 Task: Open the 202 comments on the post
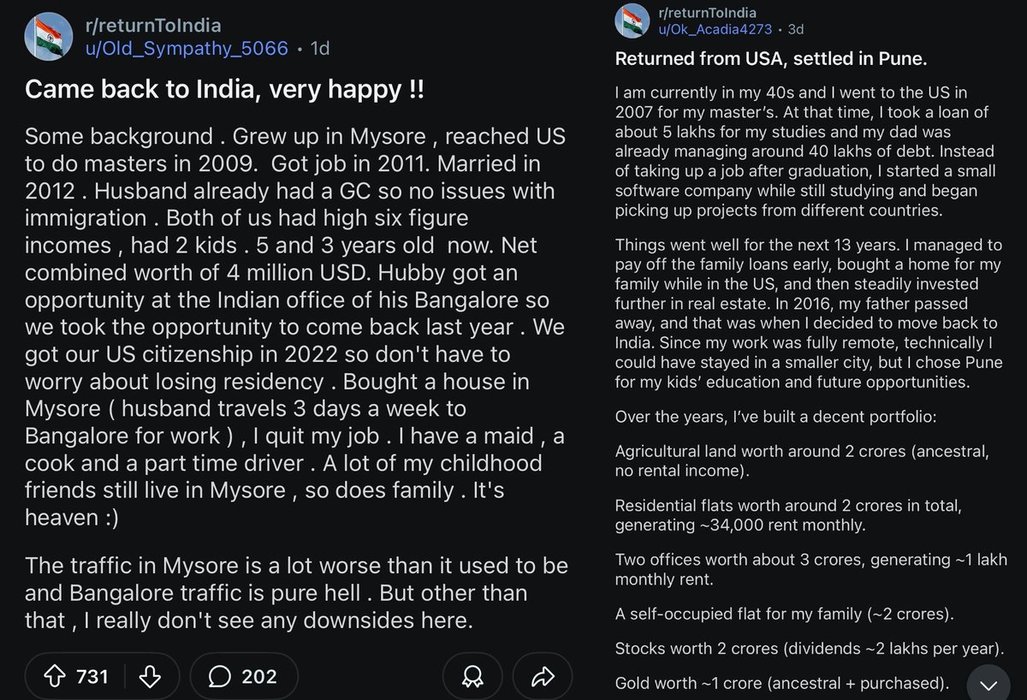click(x=243, y=677)
